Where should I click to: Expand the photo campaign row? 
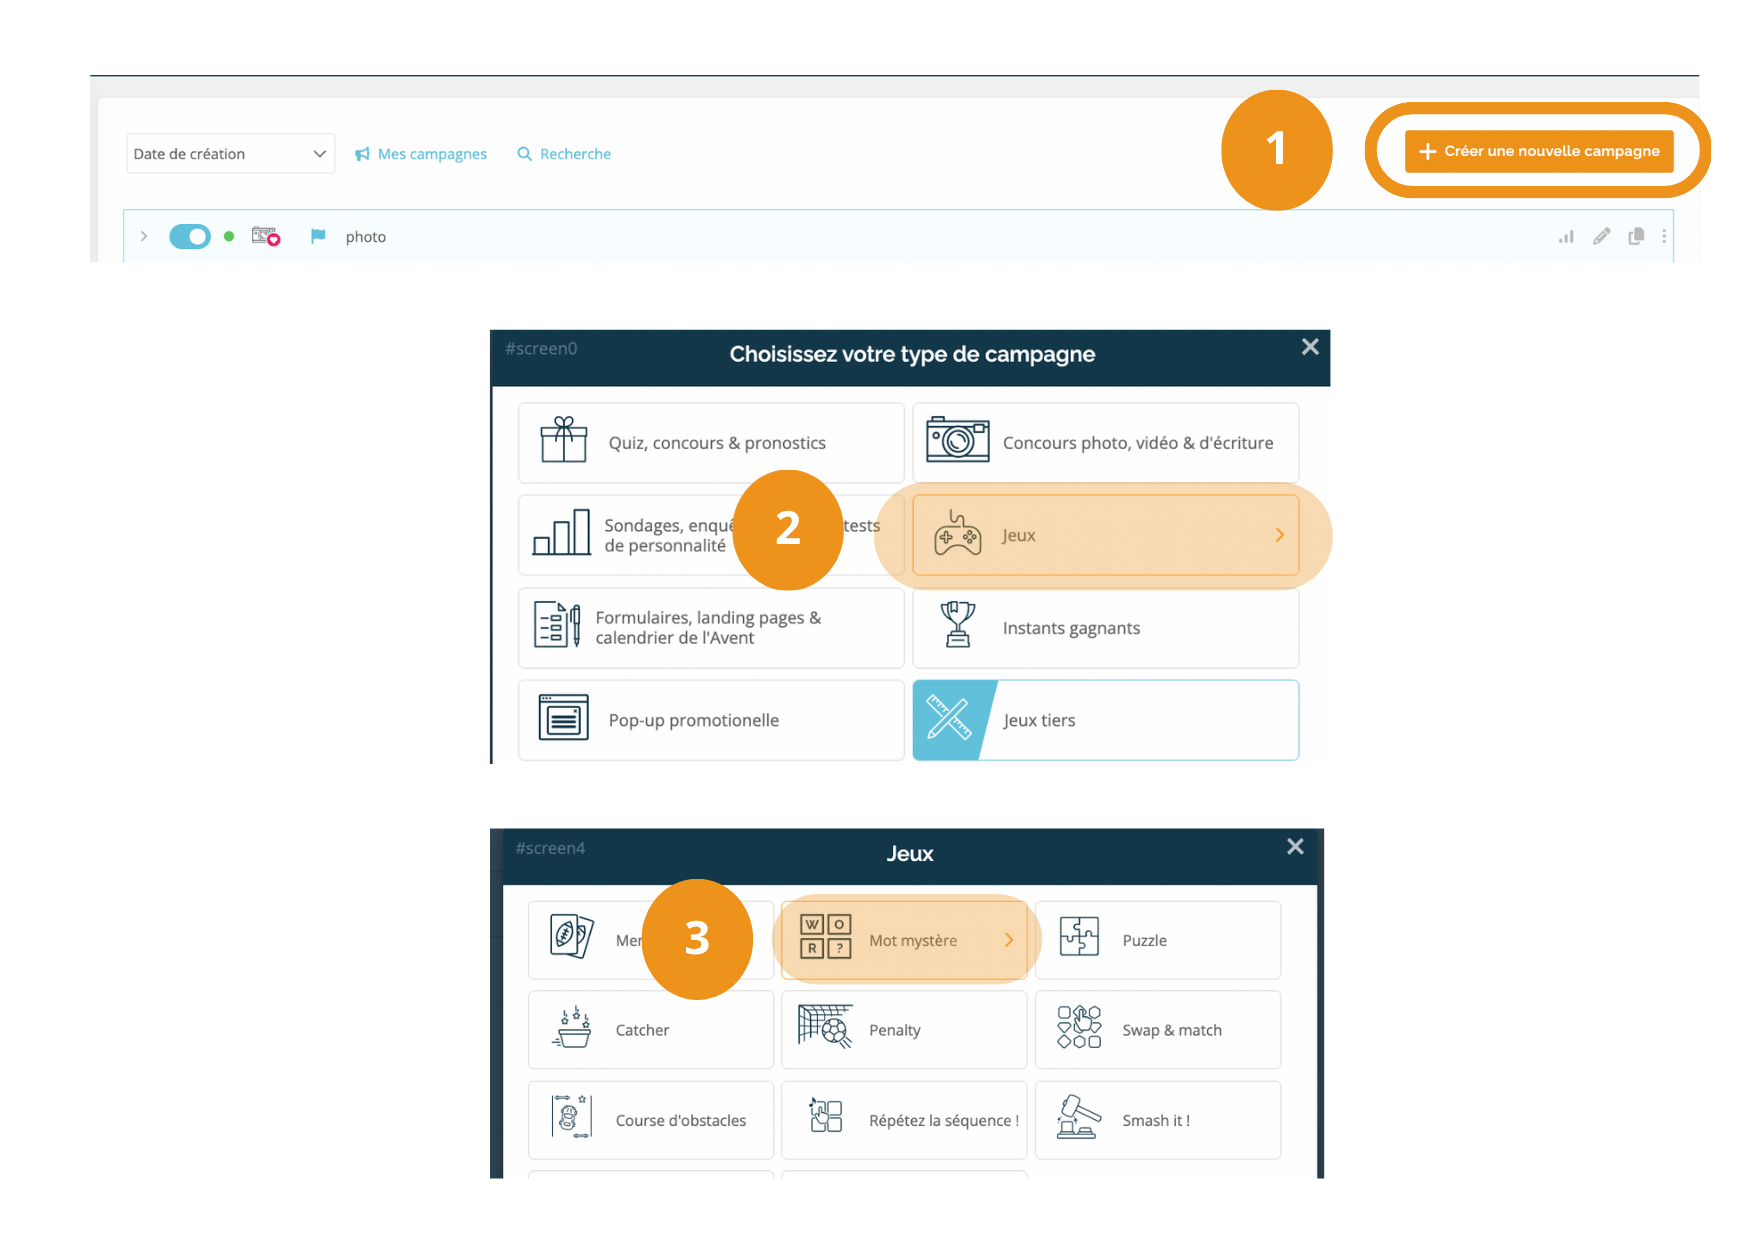(x=144, y=237)
